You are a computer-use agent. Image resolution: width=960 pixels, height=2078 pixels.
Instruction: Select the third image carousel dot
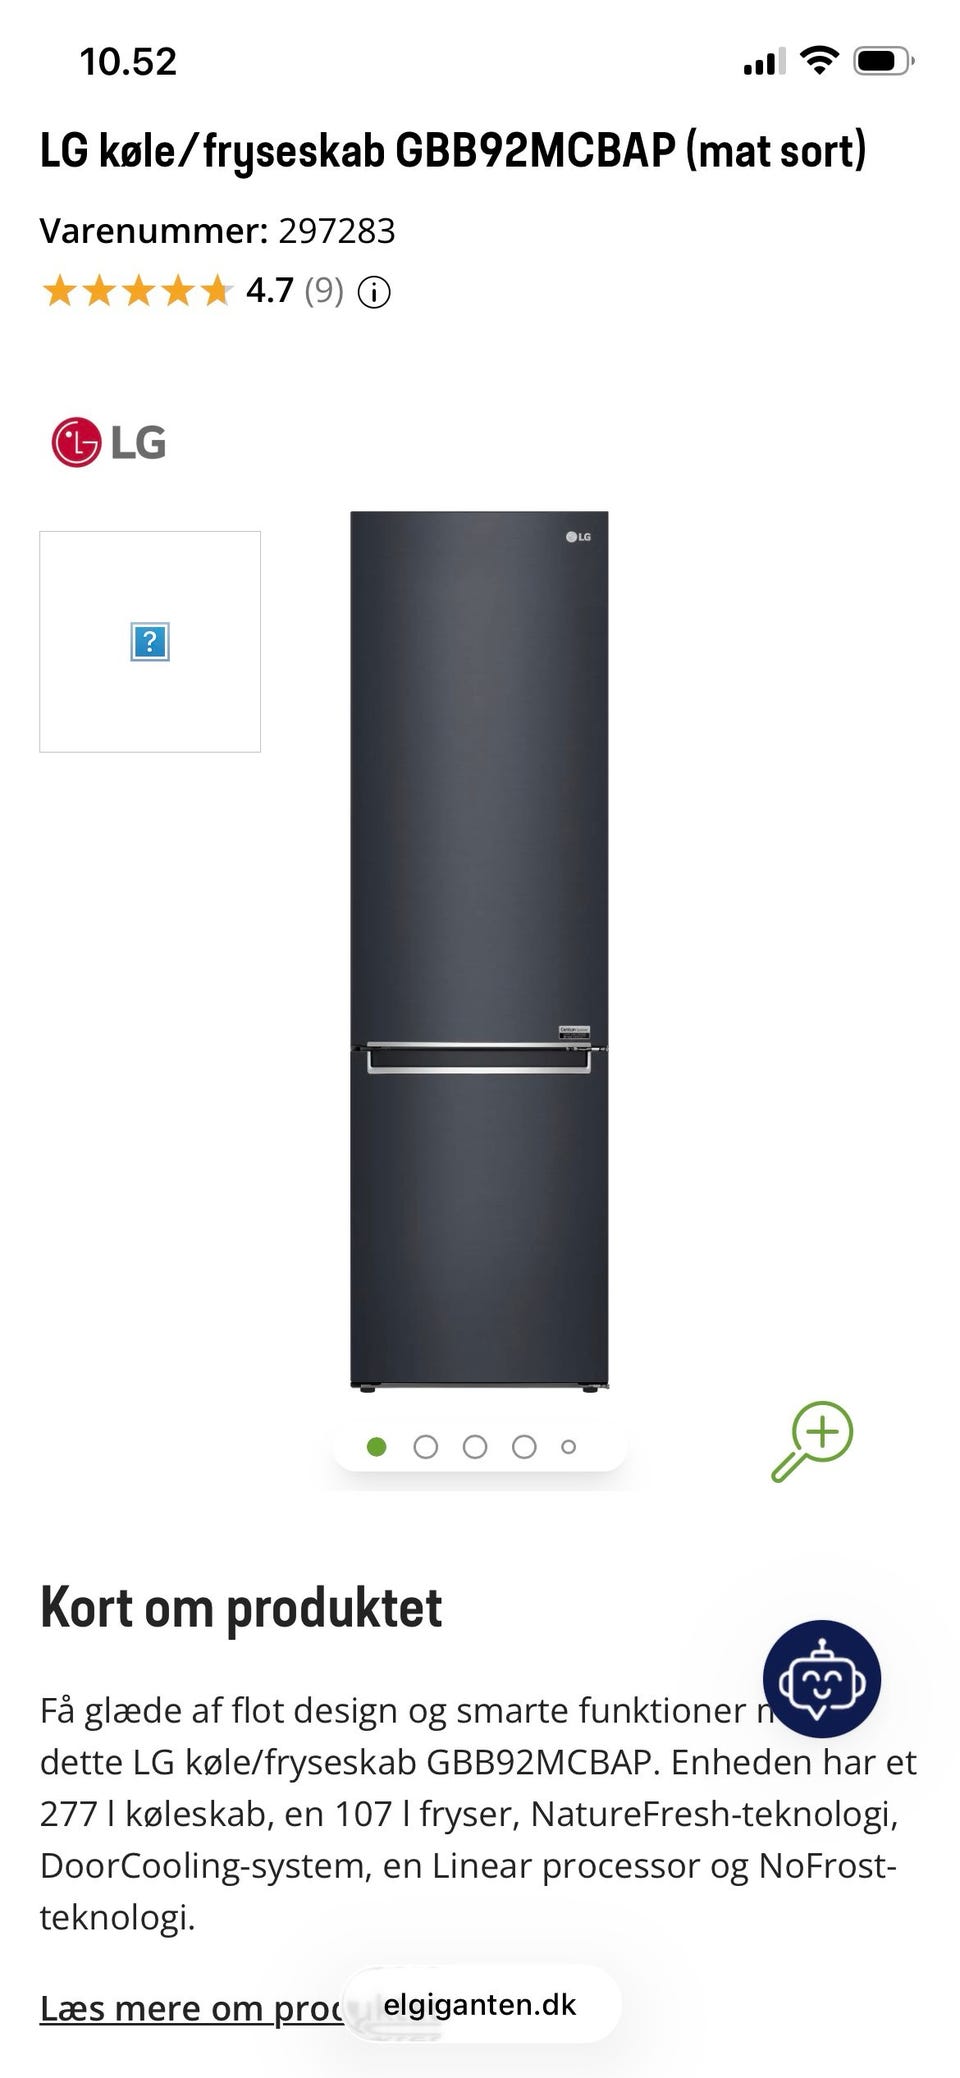click(x=475, y=1447)
